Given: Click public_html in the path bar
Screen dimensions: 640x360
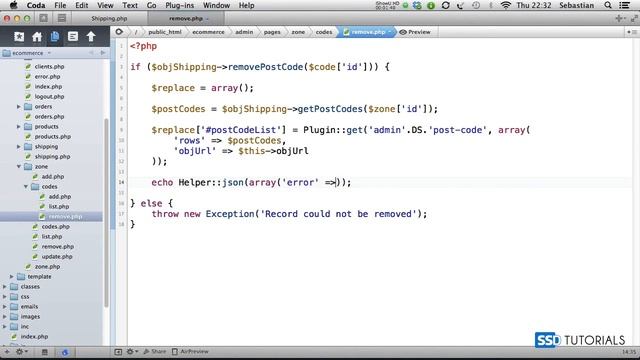Looking at the screenshot, I should 164,32.
